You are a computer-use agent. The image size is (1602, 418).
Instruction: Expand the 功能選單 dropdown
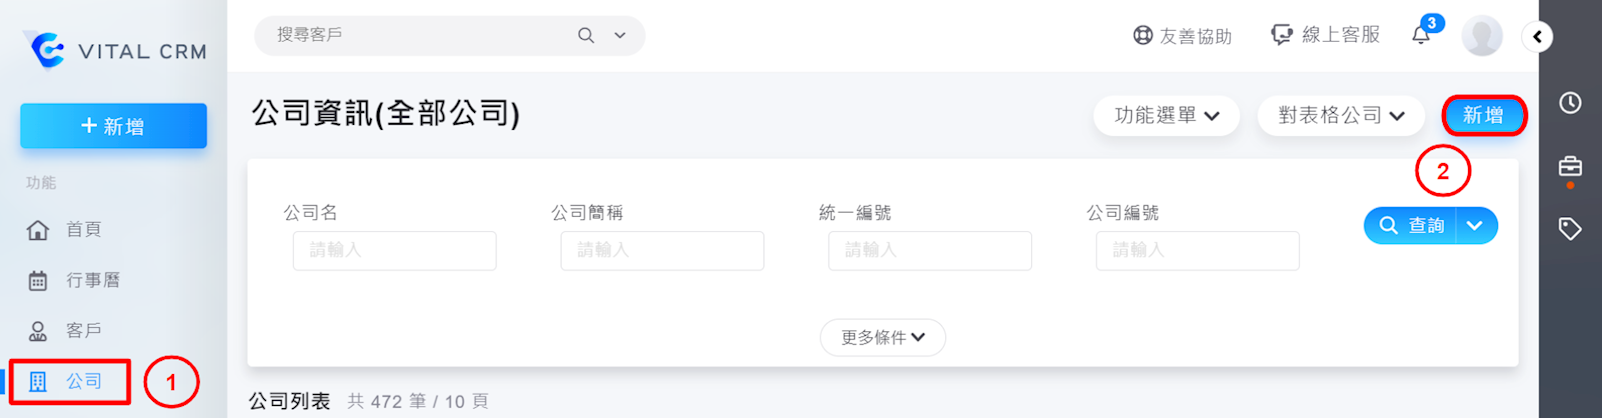1166,116
